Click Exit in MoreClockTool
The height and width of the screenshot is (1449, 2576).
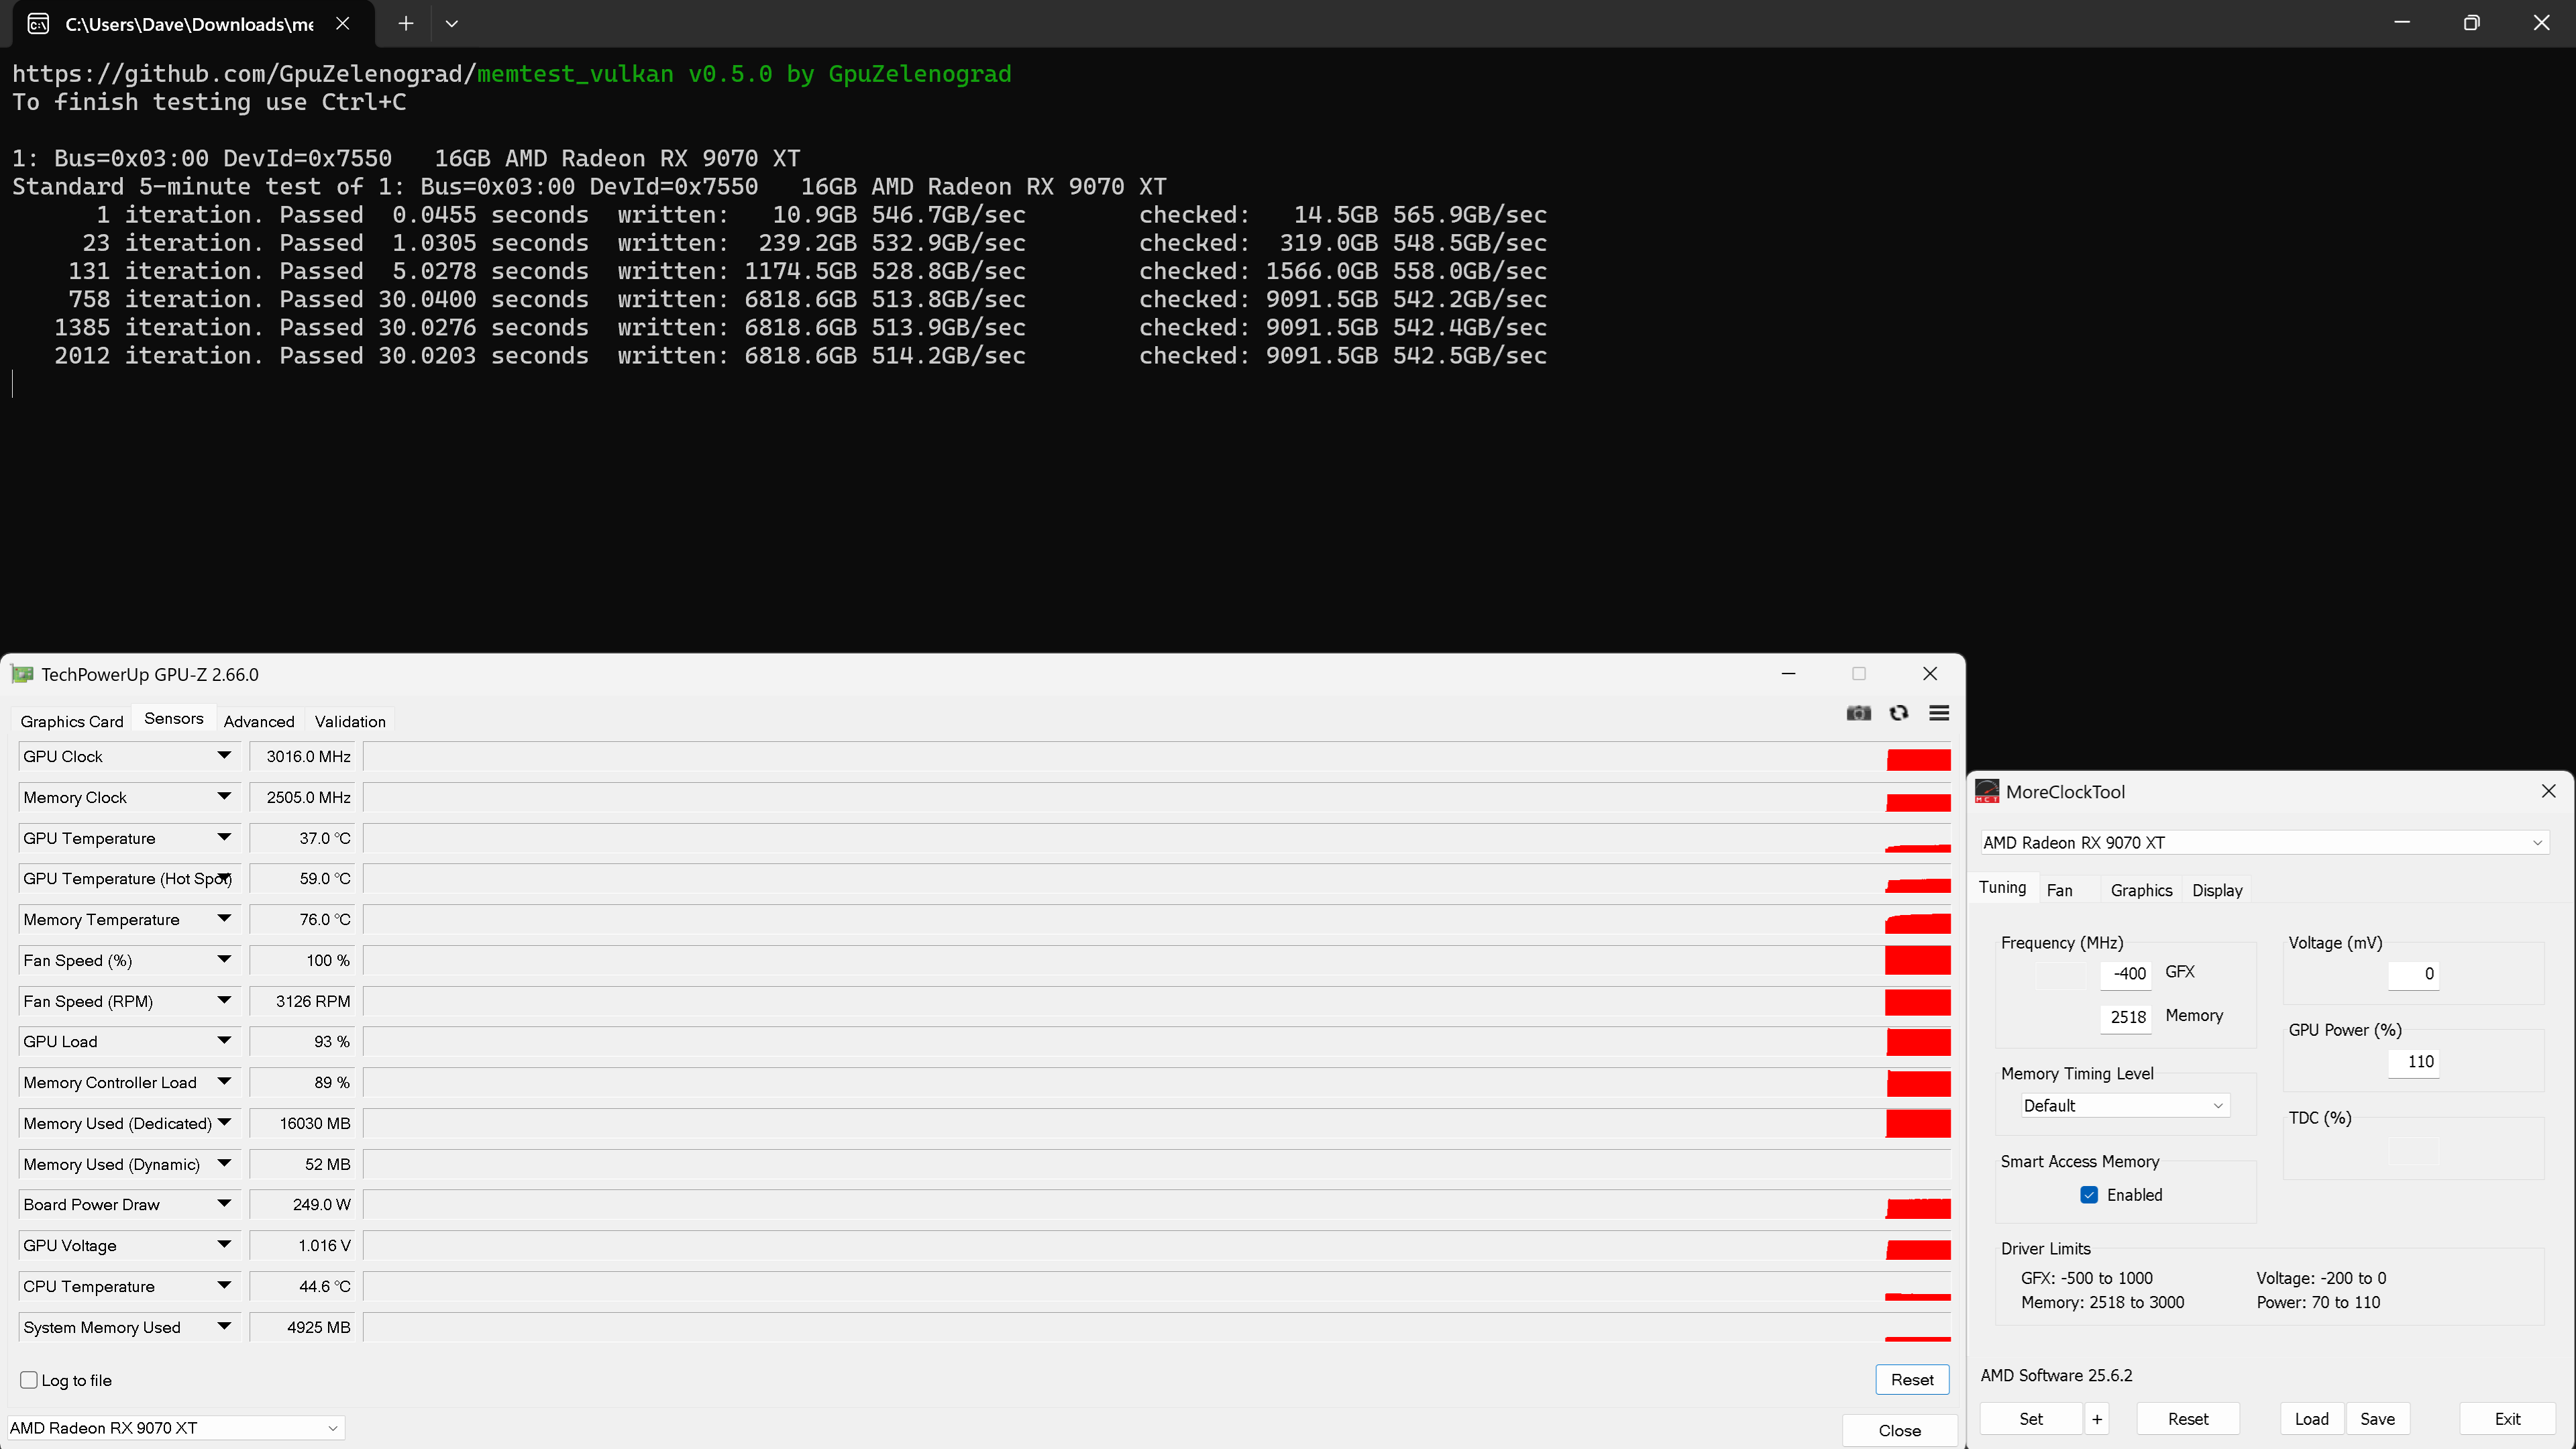point(2507,1418)
